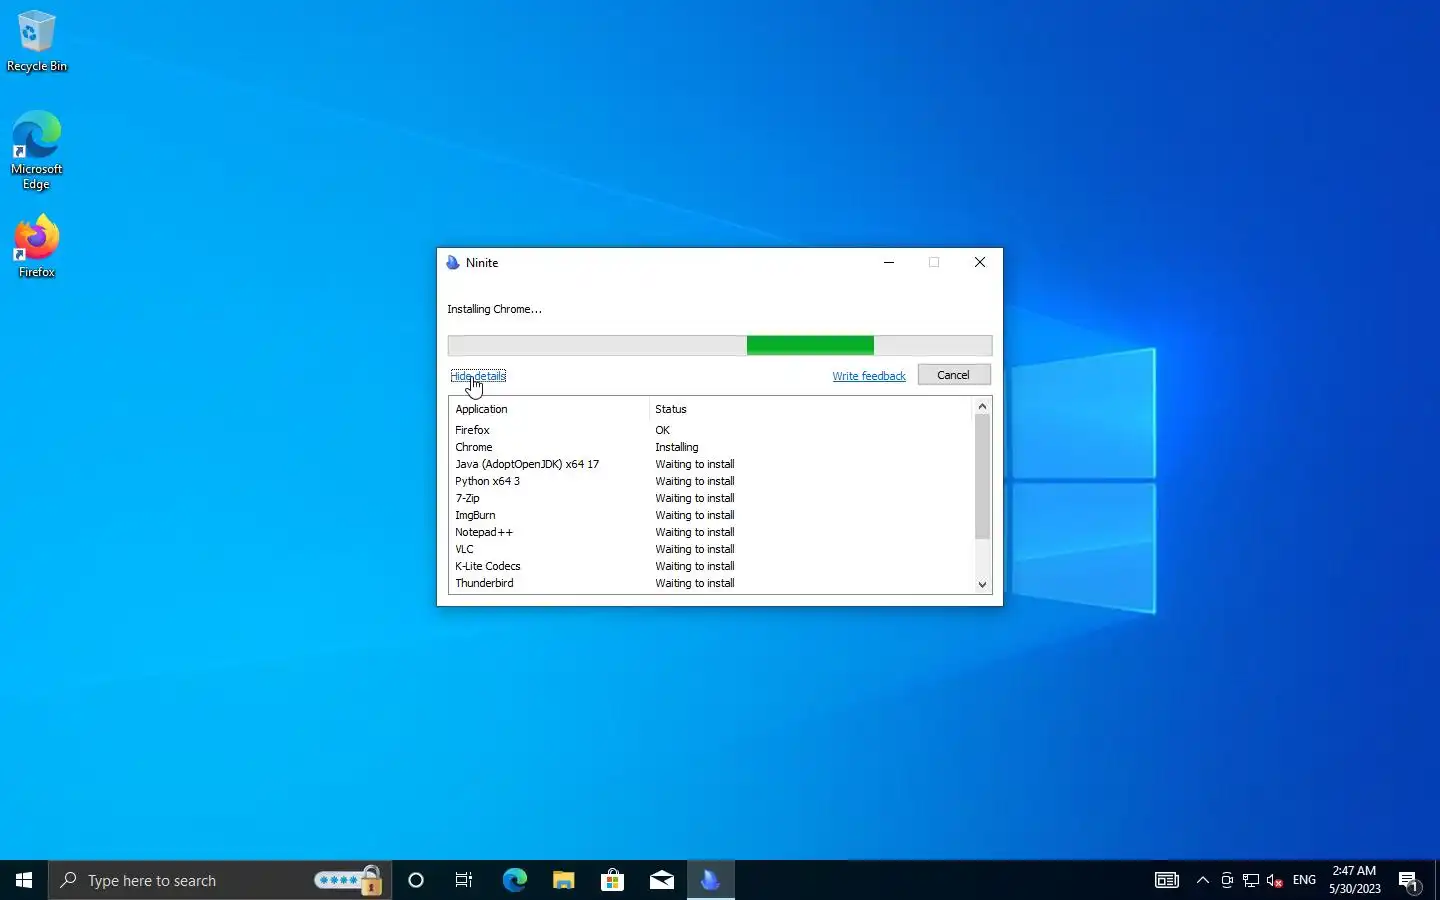
Task: Select the ImgBurn row
Action: coord(711,515)
